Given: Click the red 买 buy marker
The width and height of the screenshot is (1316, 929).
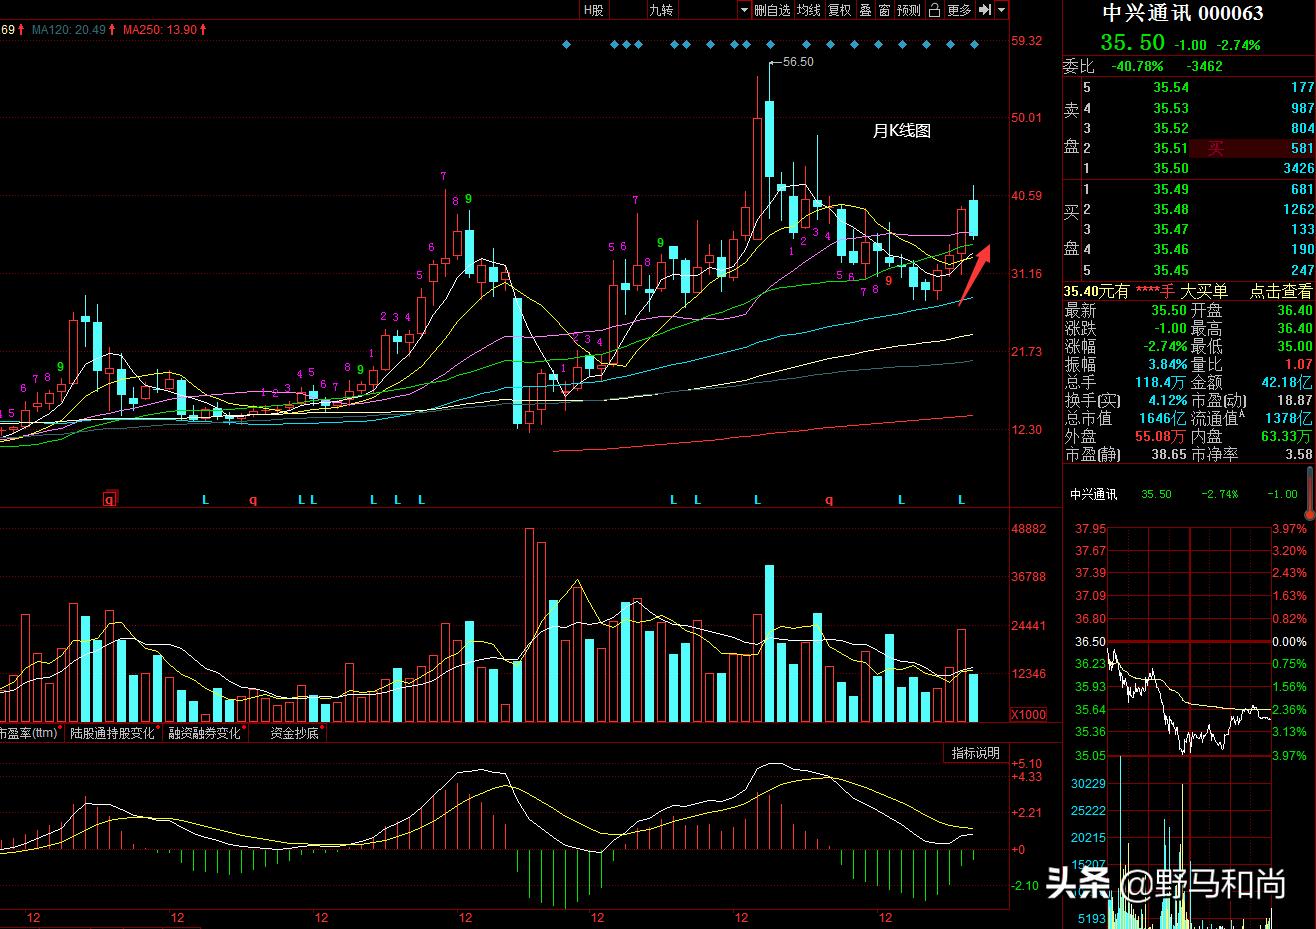Looking at the screenshot, I should point(1215,149).
